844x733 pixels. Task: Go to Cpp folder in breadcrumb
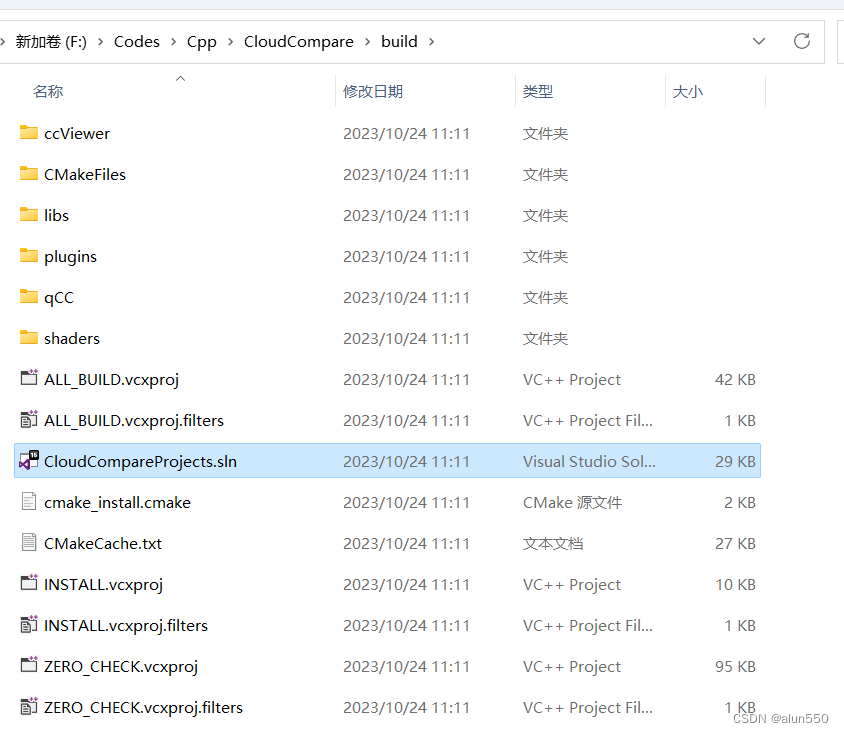point(202,42)
